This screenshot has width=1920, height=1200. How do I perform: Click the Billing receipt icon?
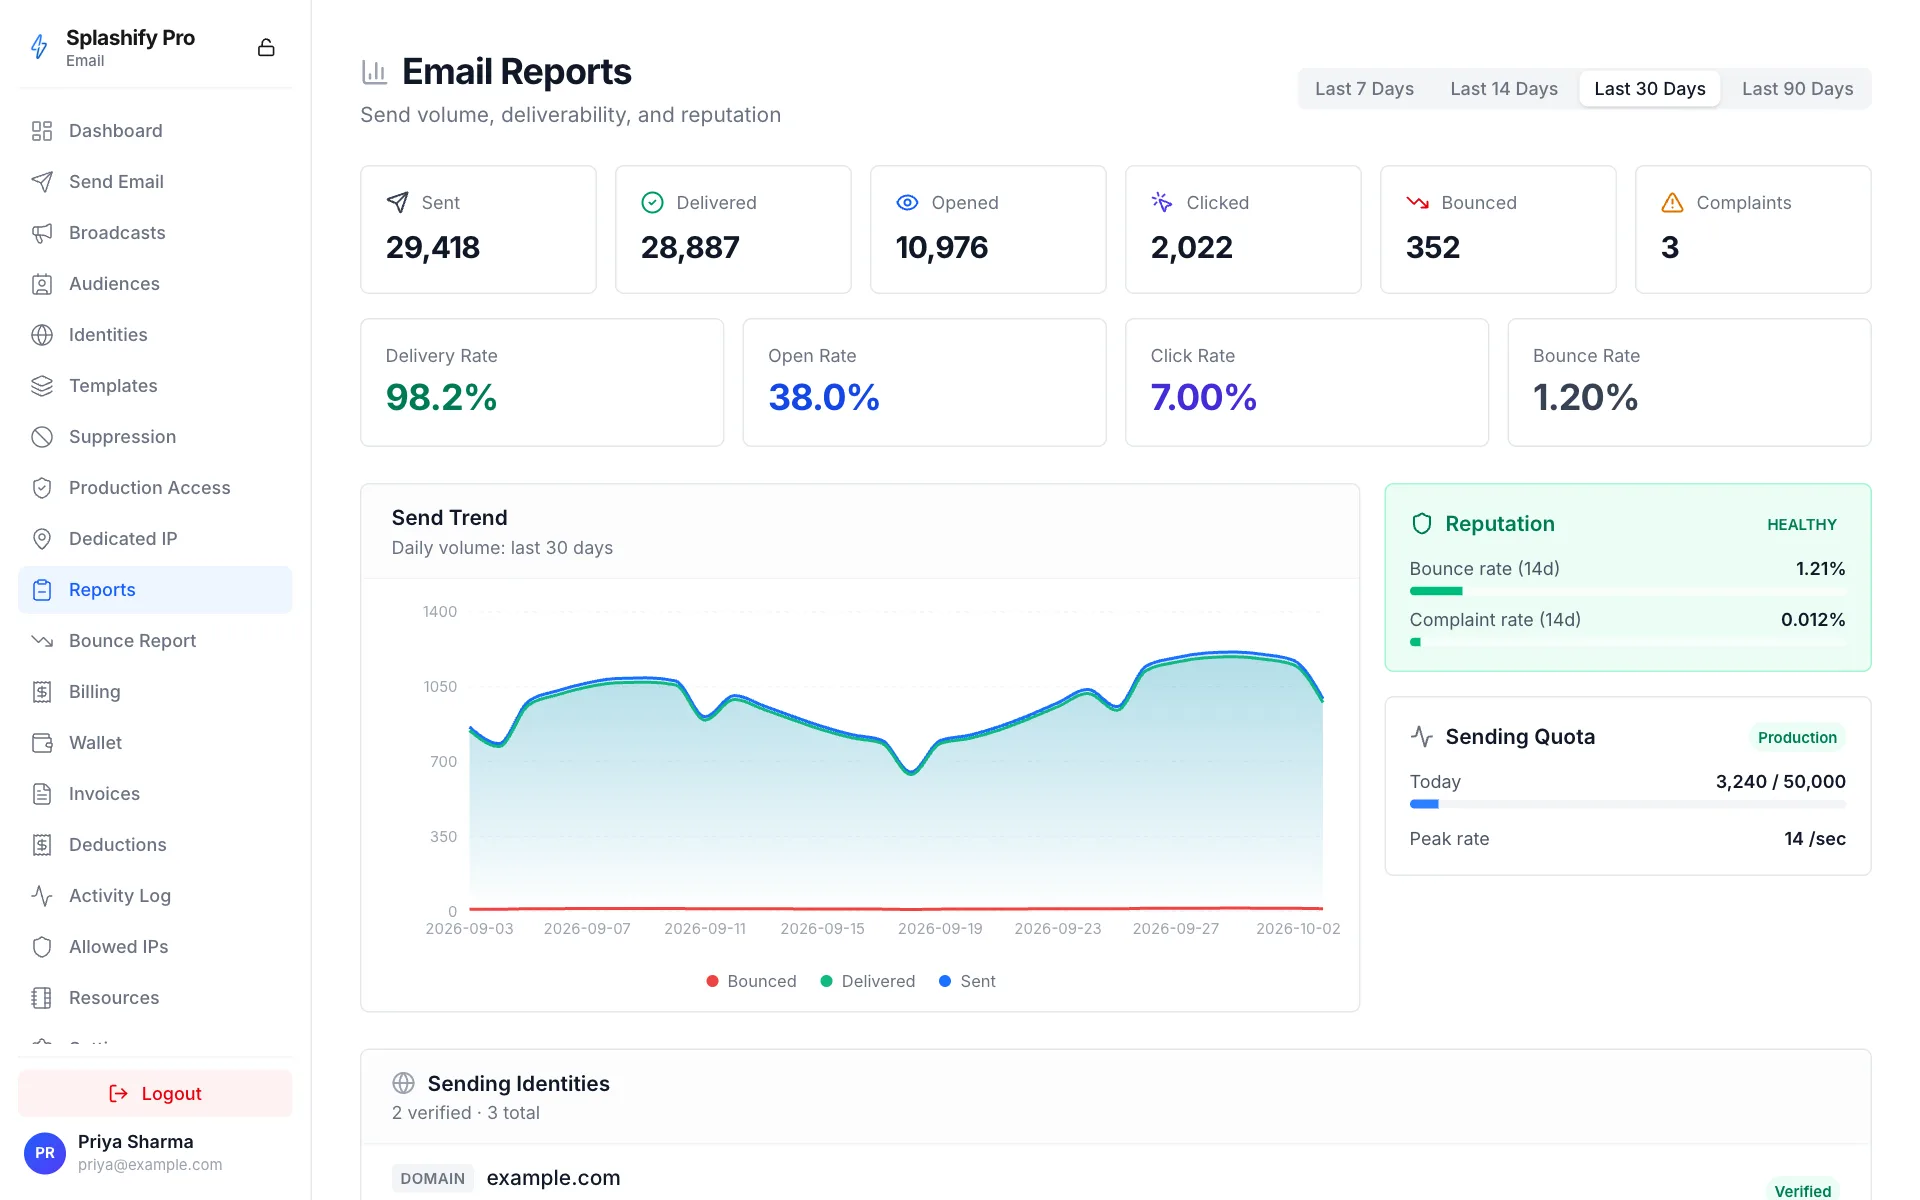click(42, 692)
